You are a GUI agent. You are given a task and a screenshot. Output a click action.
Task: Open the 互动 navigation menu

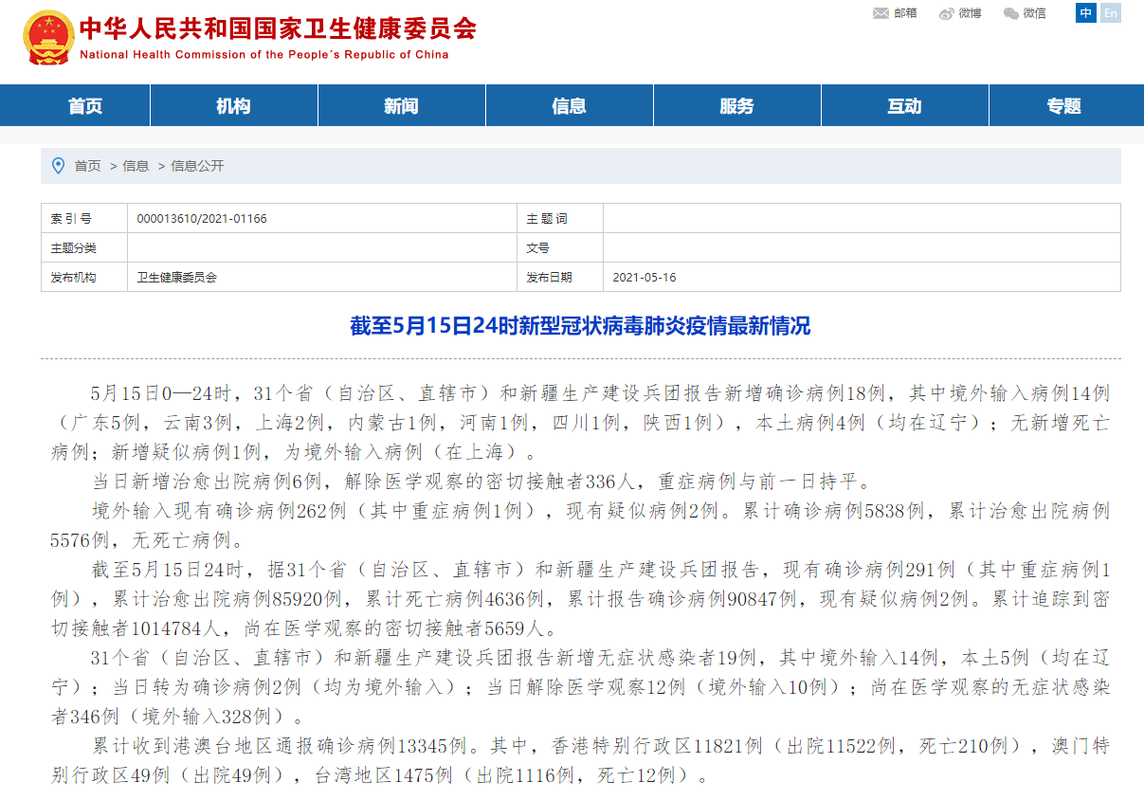[x=905, y=105]
